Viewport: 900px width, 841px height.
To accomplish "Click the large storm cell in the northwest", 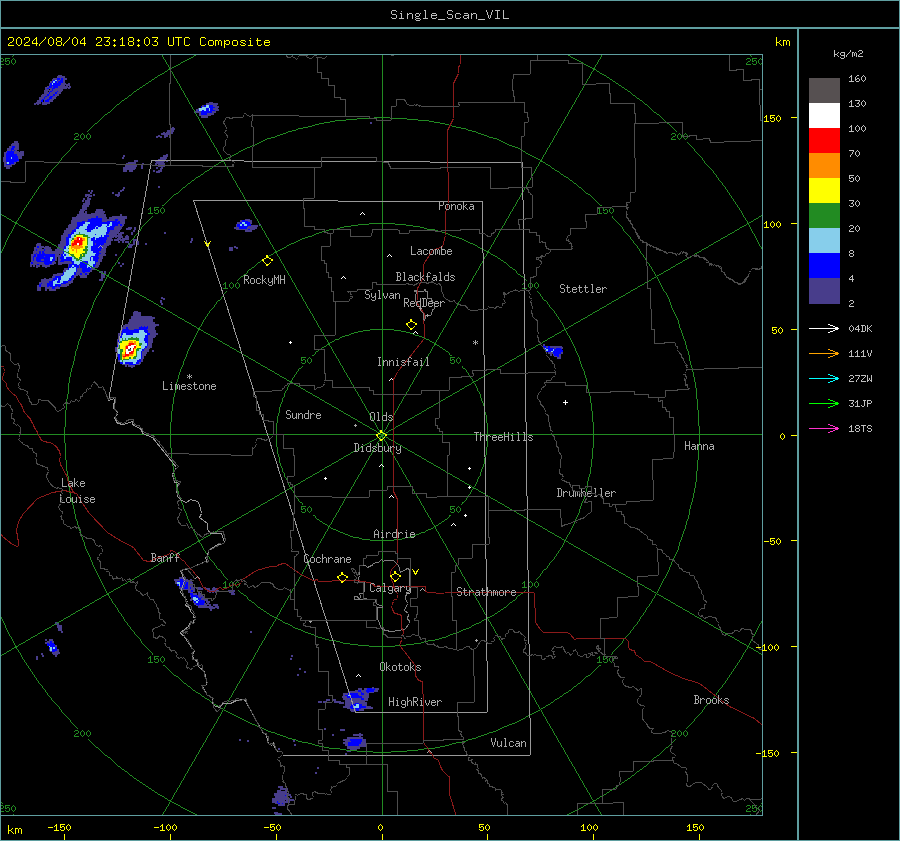I will (77, 248).
